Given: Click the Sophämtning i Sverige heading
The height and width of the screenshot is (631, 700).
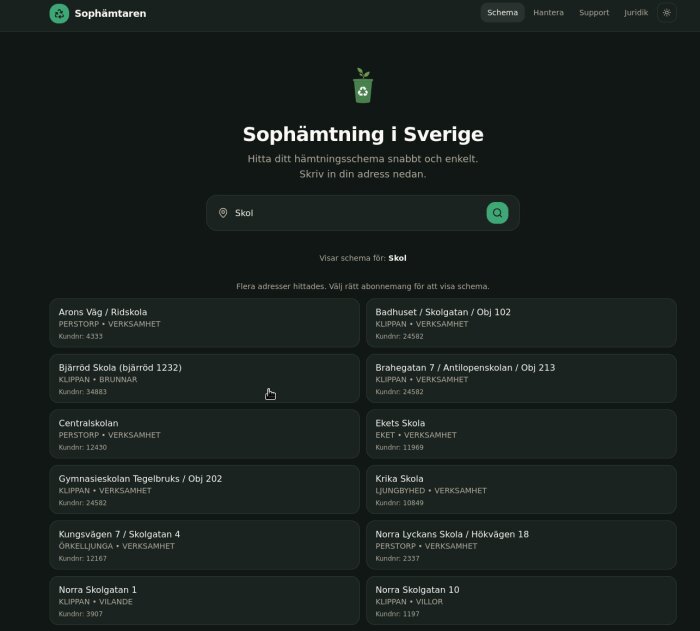Looking at the screenshot, I should pyautogui.click(x=363, y=134).
